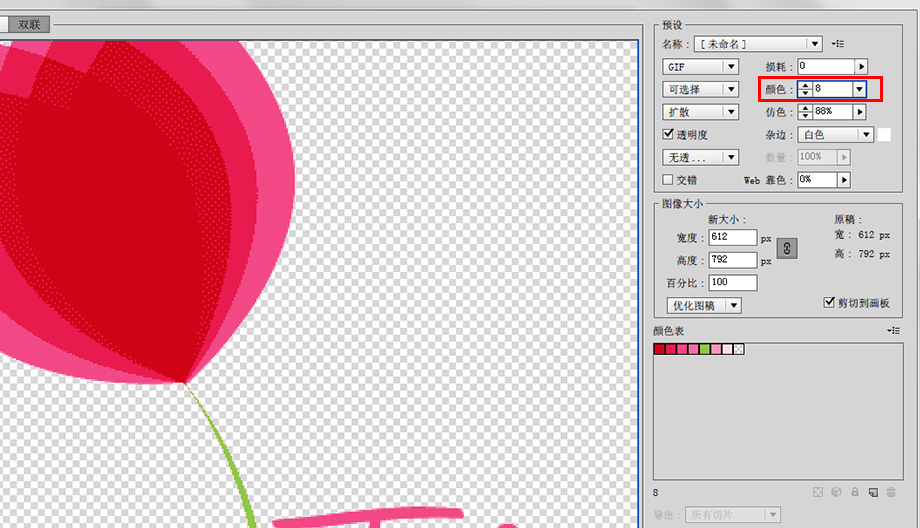
Task: Expand the 颜色 colors count dropdown
Action: click(858, 89)
